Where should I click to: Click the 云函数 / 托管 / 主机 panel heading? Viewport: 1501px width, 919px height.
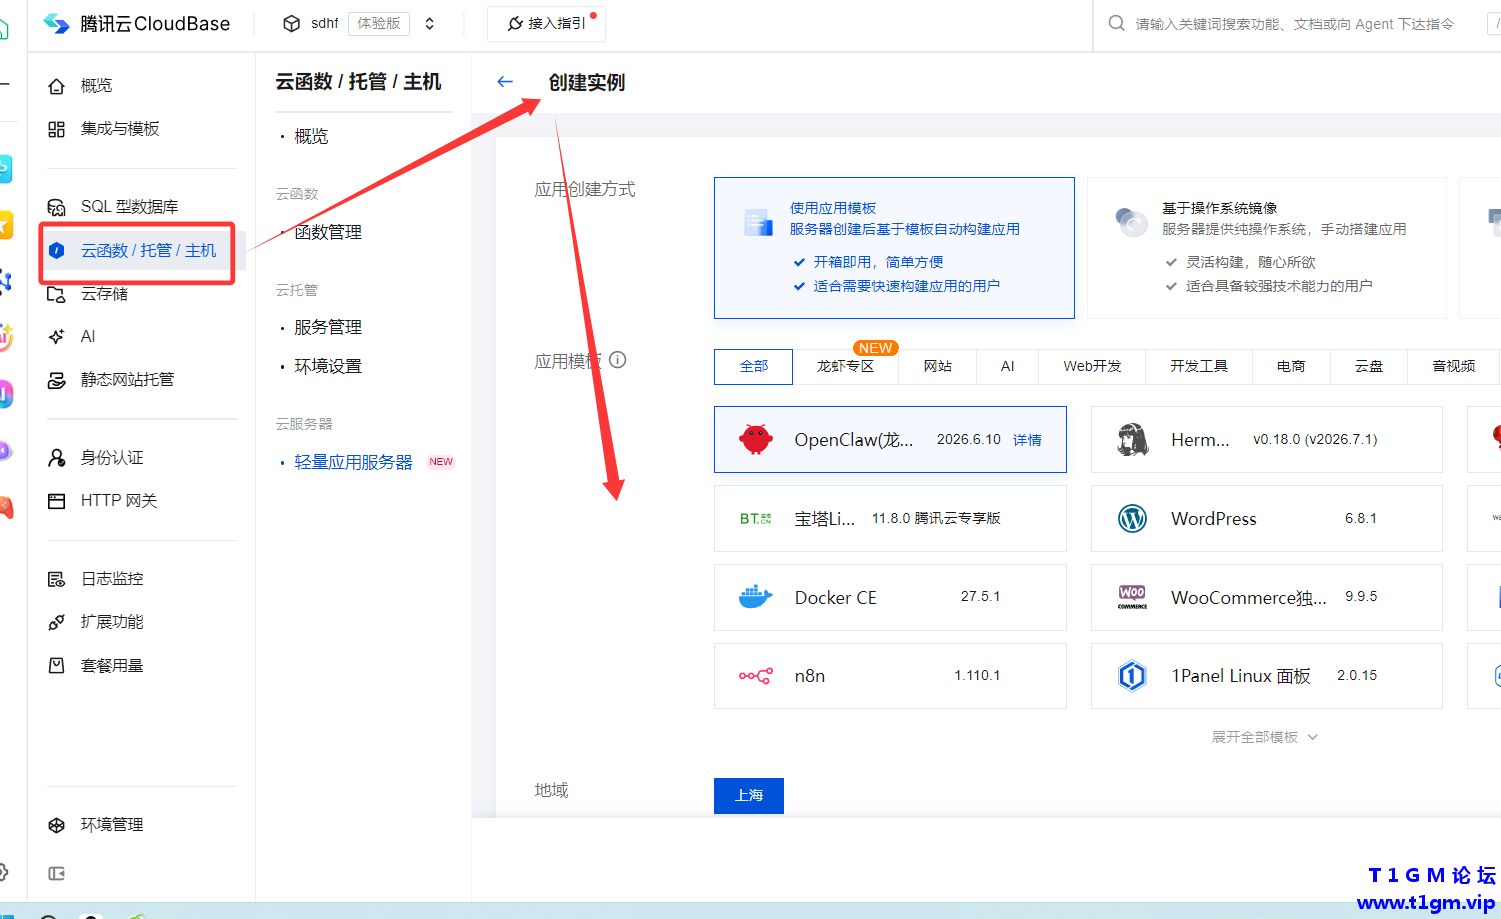click(x=358, y=82)
